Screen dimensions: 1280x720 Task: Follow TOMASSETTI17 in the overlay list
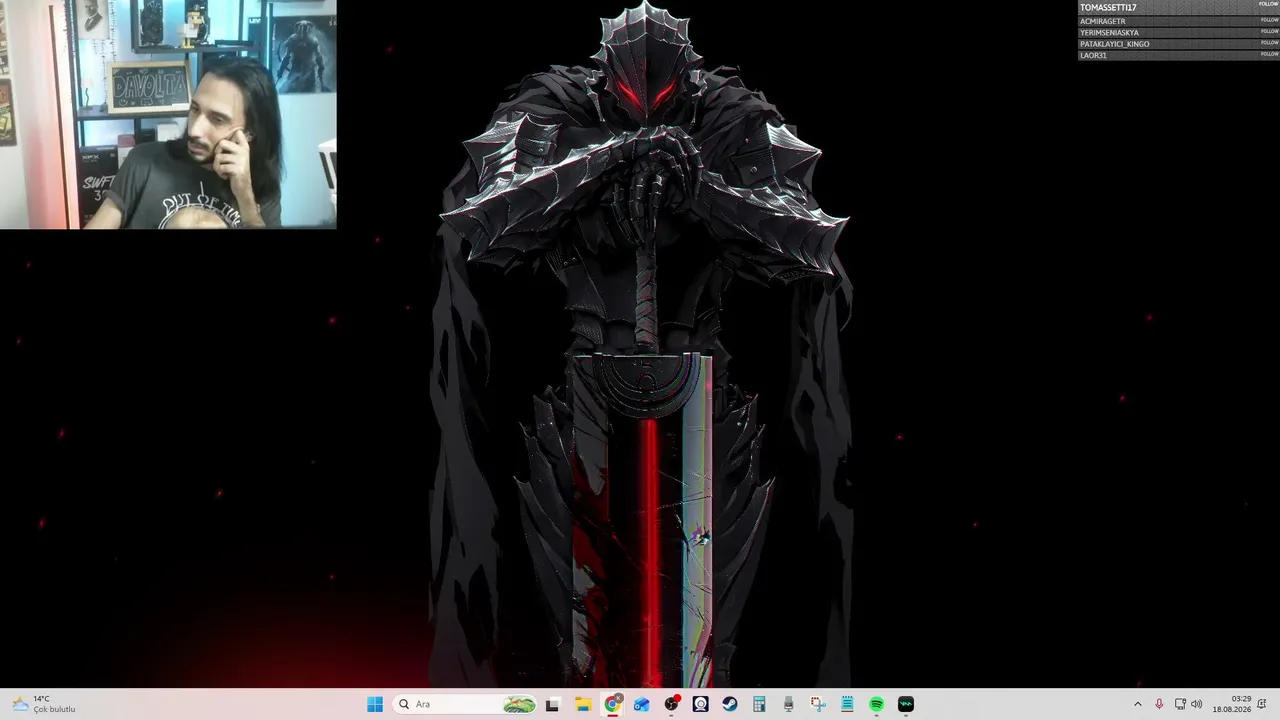click(x=1269, y=4)
